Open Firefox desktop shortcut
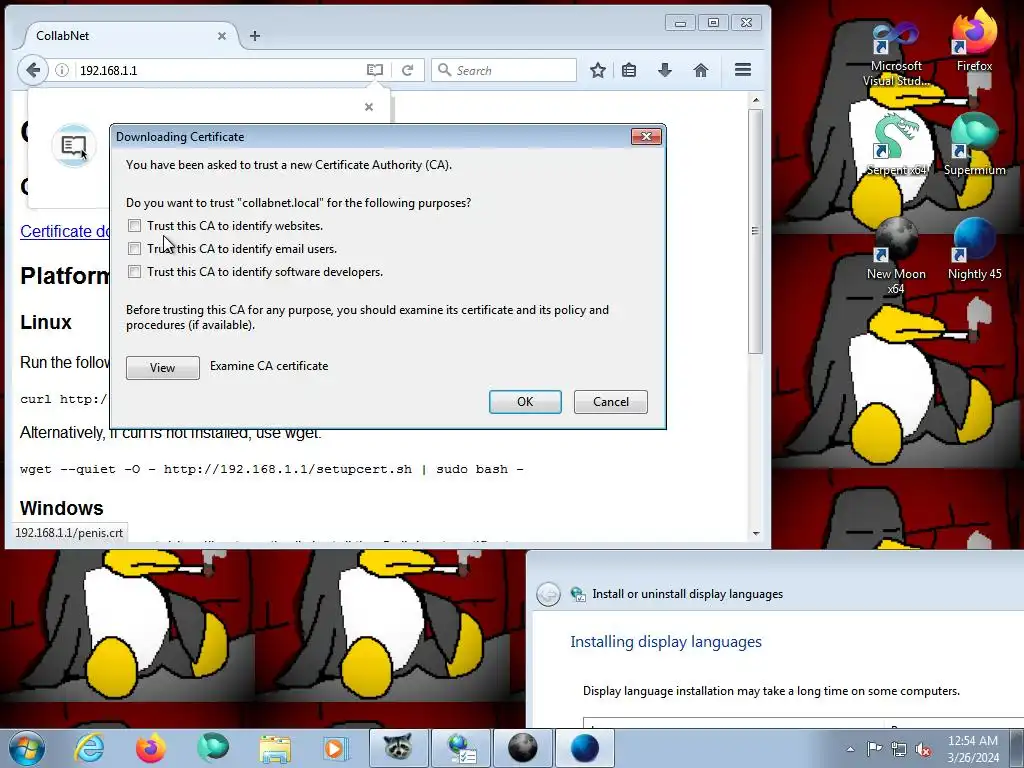 coord(974,40)
